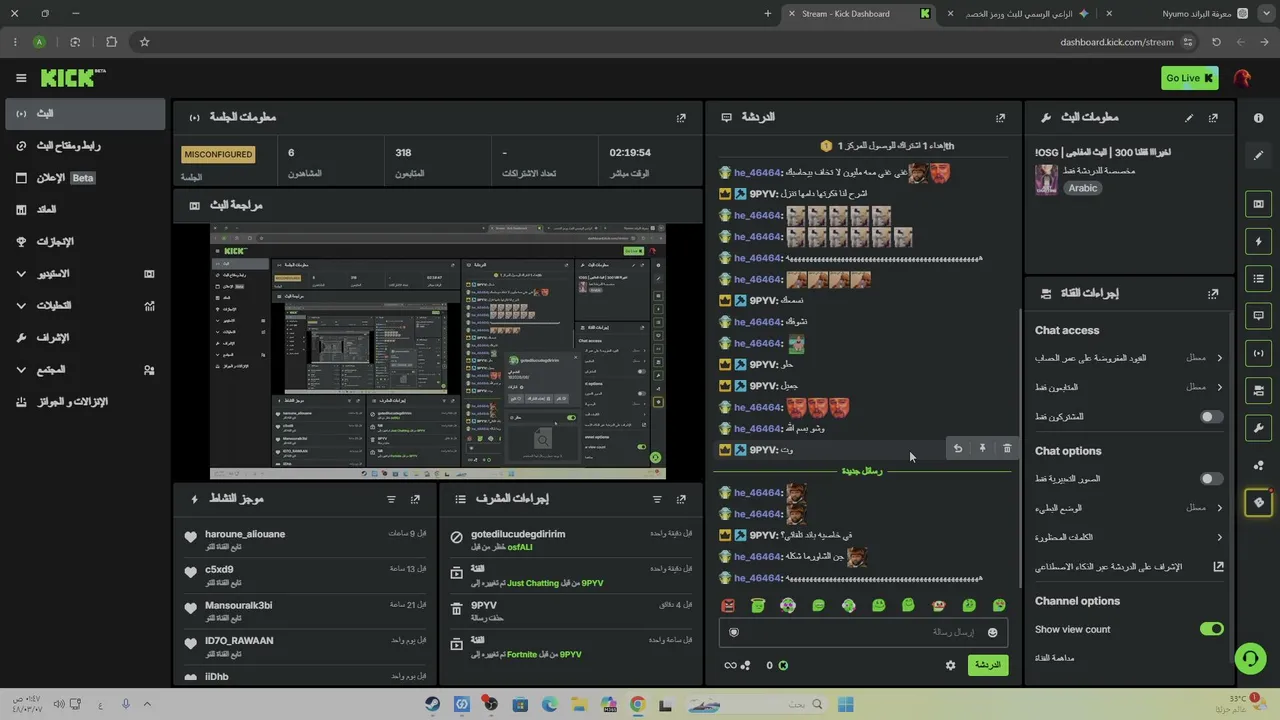The height and width of the screenshot is (720, 1280).
Task: Open haroune_aliouane in activity feed
Action: pyautogui.click(x=245, y=534)
